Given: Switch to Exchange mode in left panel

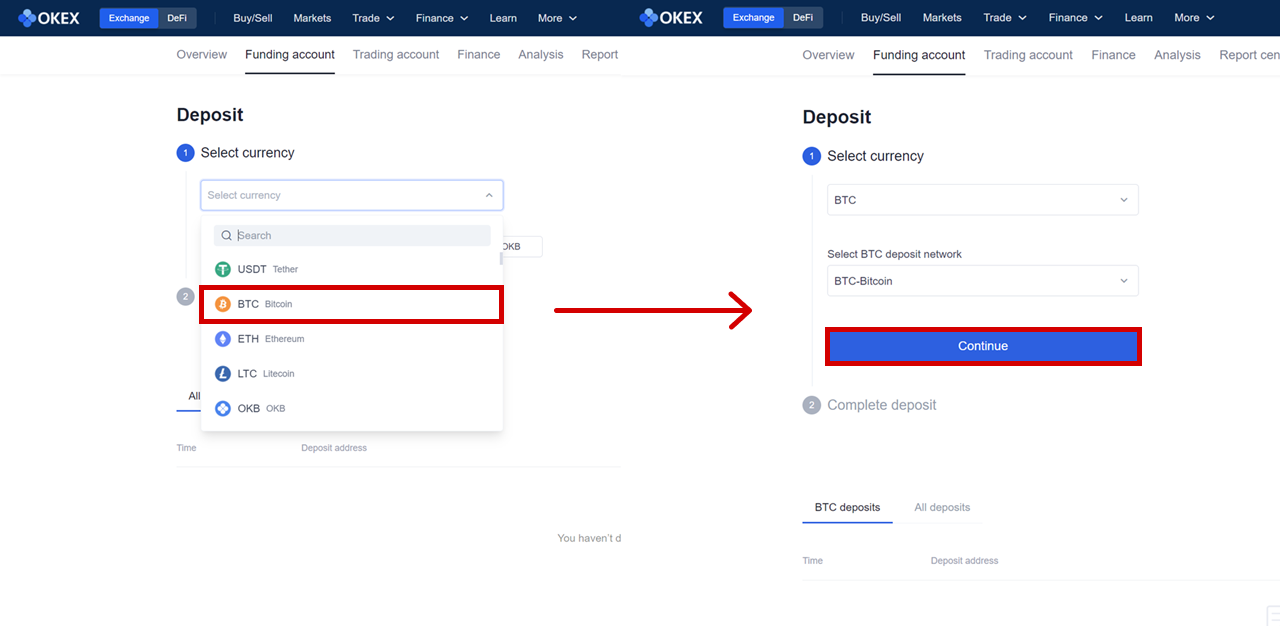Looking at the screenshot, I should pyautogui.click(x=129, y=18).
